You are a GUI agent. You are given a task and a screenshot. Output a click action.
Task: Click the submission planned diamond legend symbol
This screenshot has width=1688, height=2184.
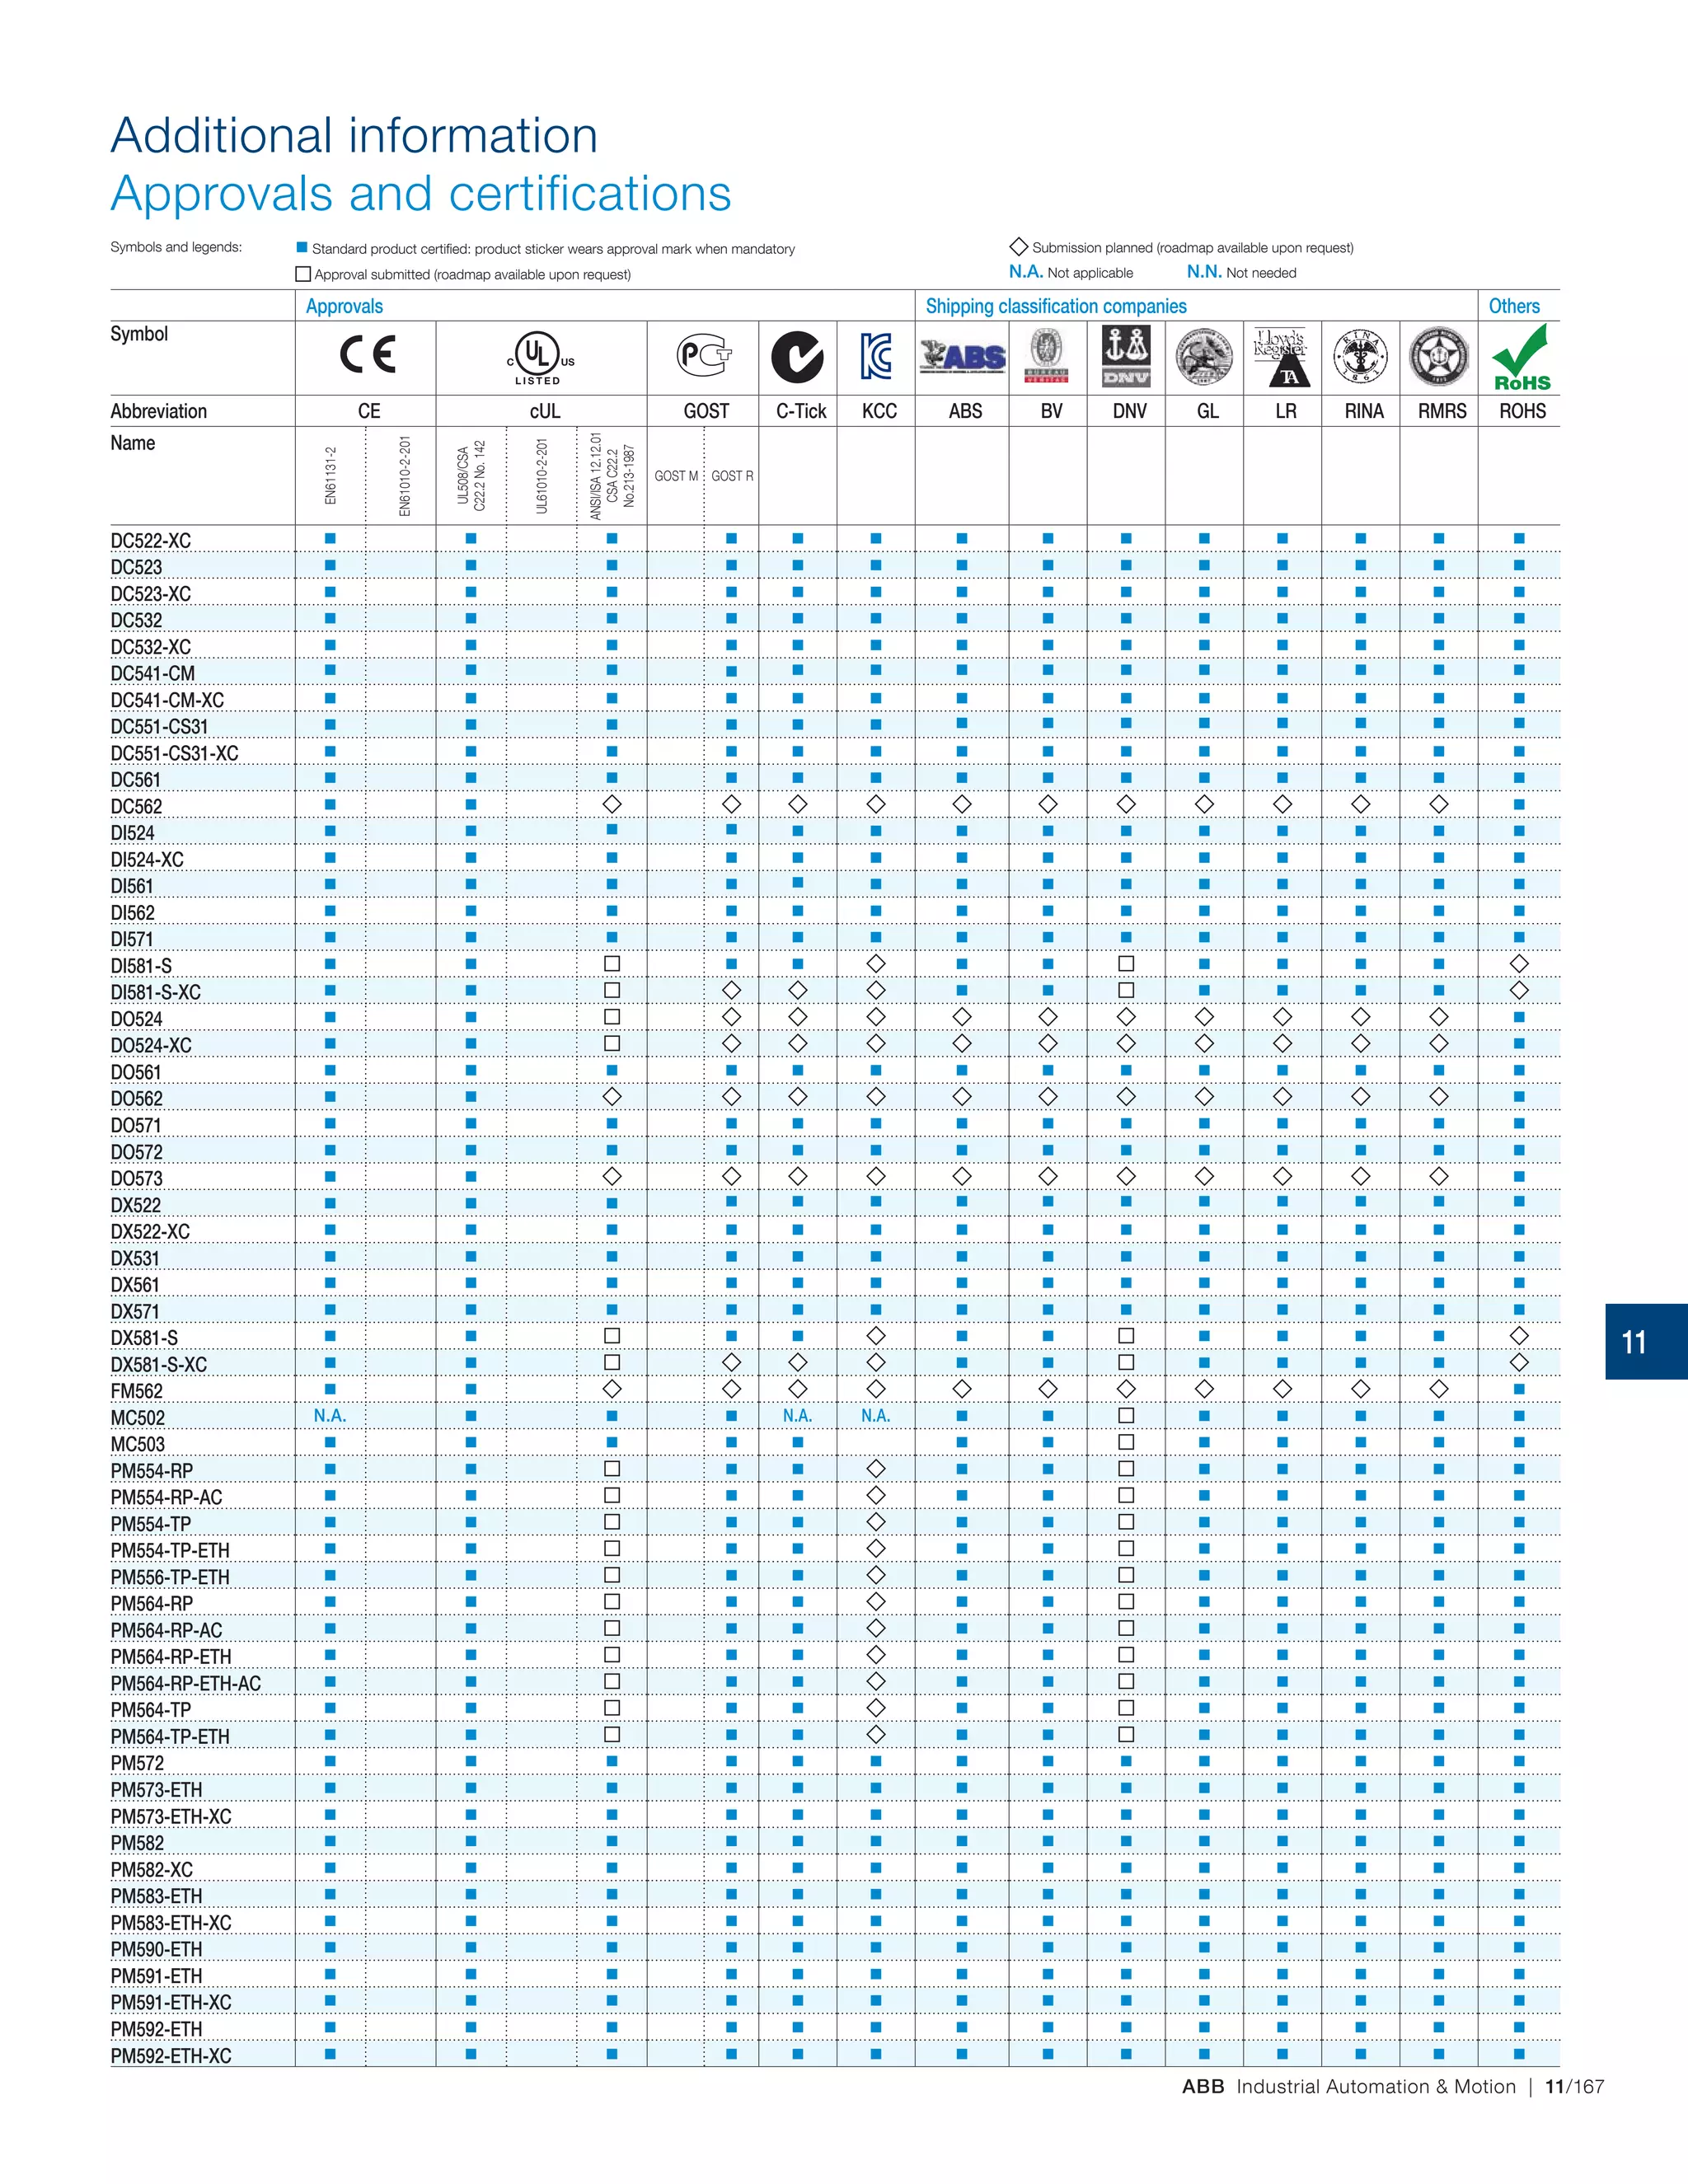(x=1019, y=247)
